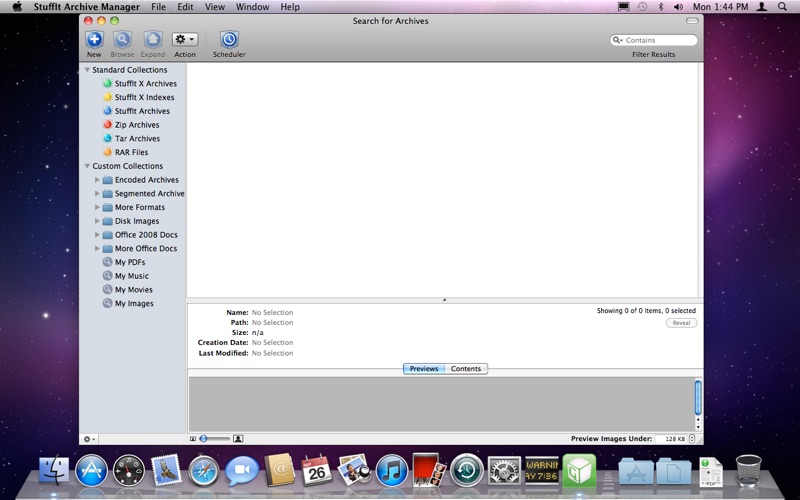Select StuffIt X Archives collection

click(x=145, y=84)
